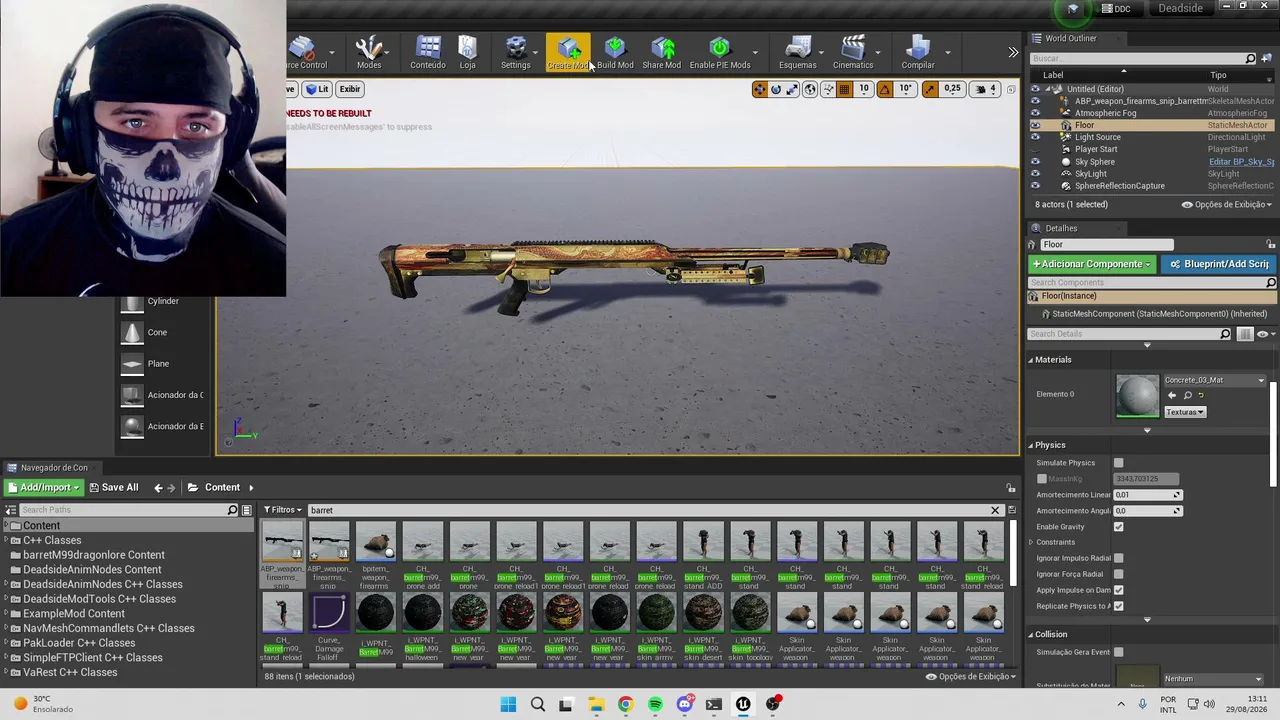Open the Filtros filter dropdown

tap(284, 510)
